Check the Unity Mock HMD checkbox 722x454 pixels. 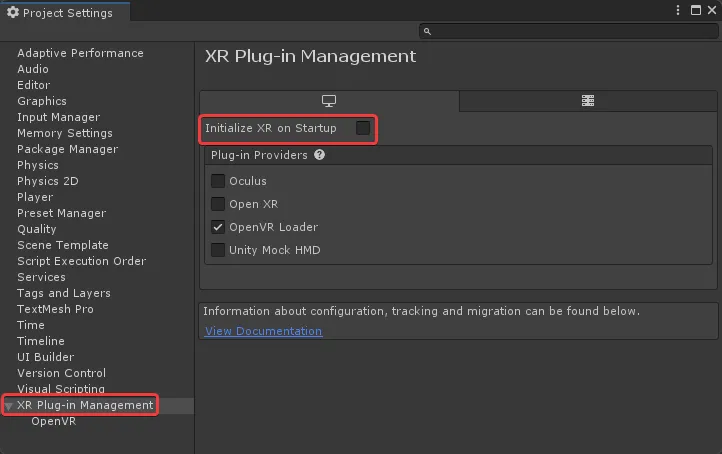[x=218, y=250]
